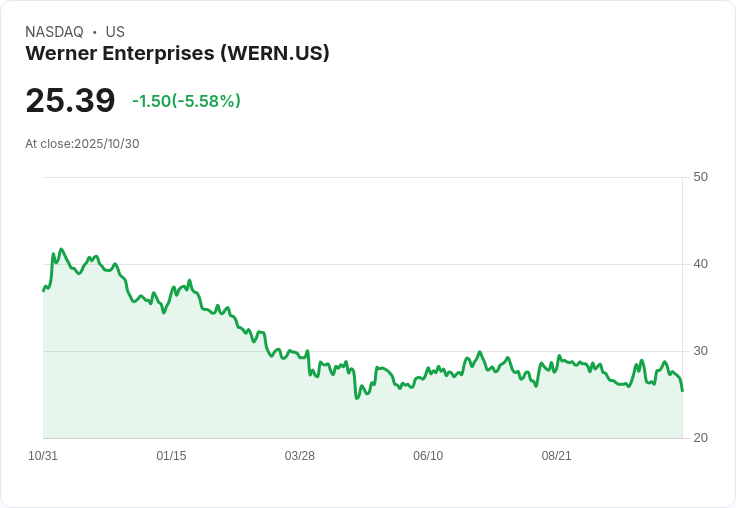Viewport: 736px width, 508px height.
Task: Click the US market label
Action: pyautogui.click(x=115, y=32)
